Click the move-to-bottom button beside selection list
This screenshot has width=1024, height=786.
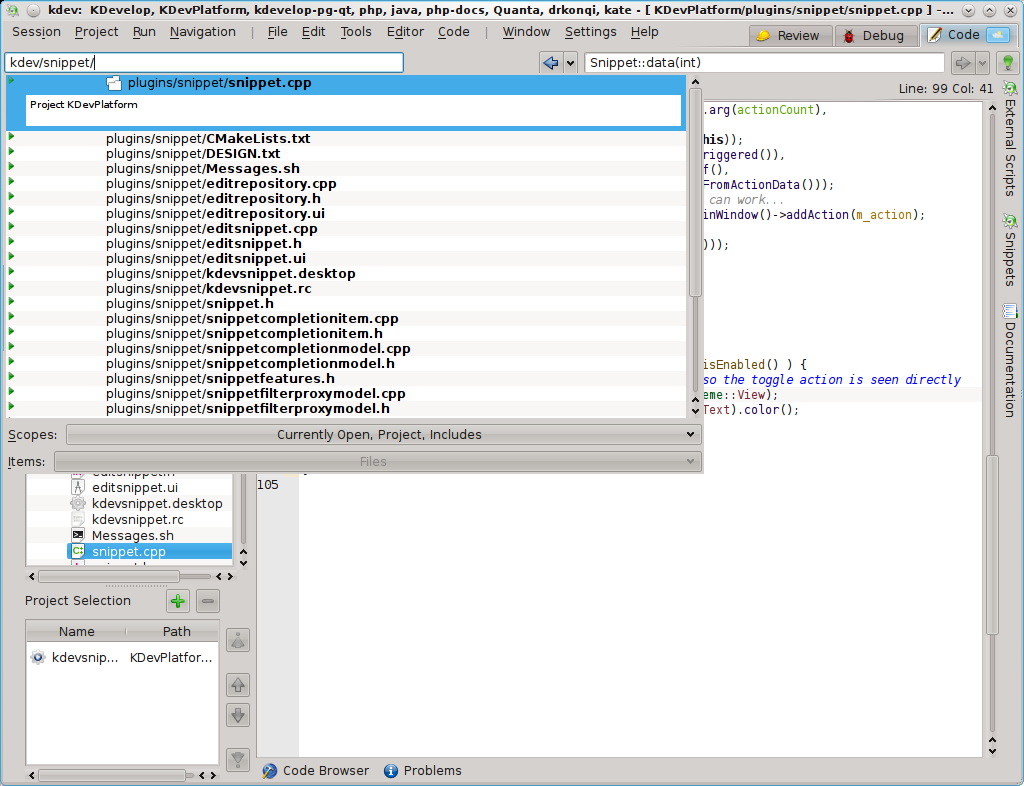click(x=238, y=760)
